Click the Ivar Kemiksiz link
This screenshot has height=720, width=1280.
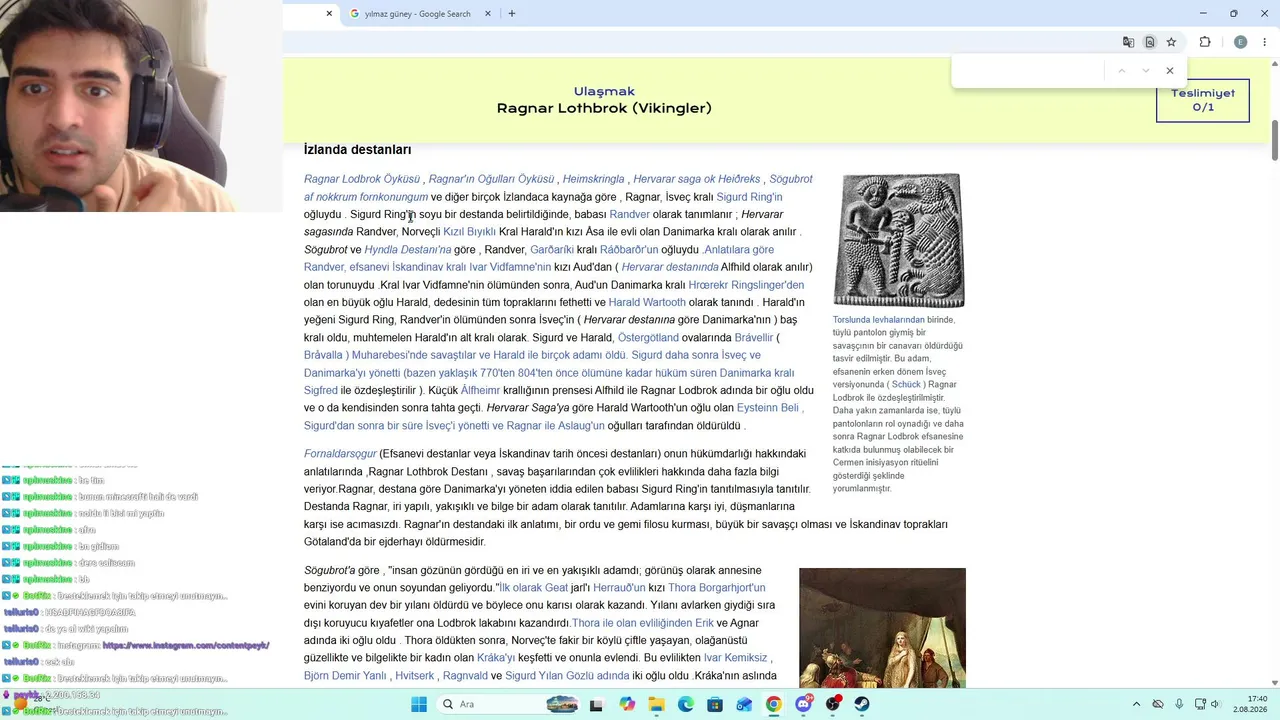click(735, 658)
